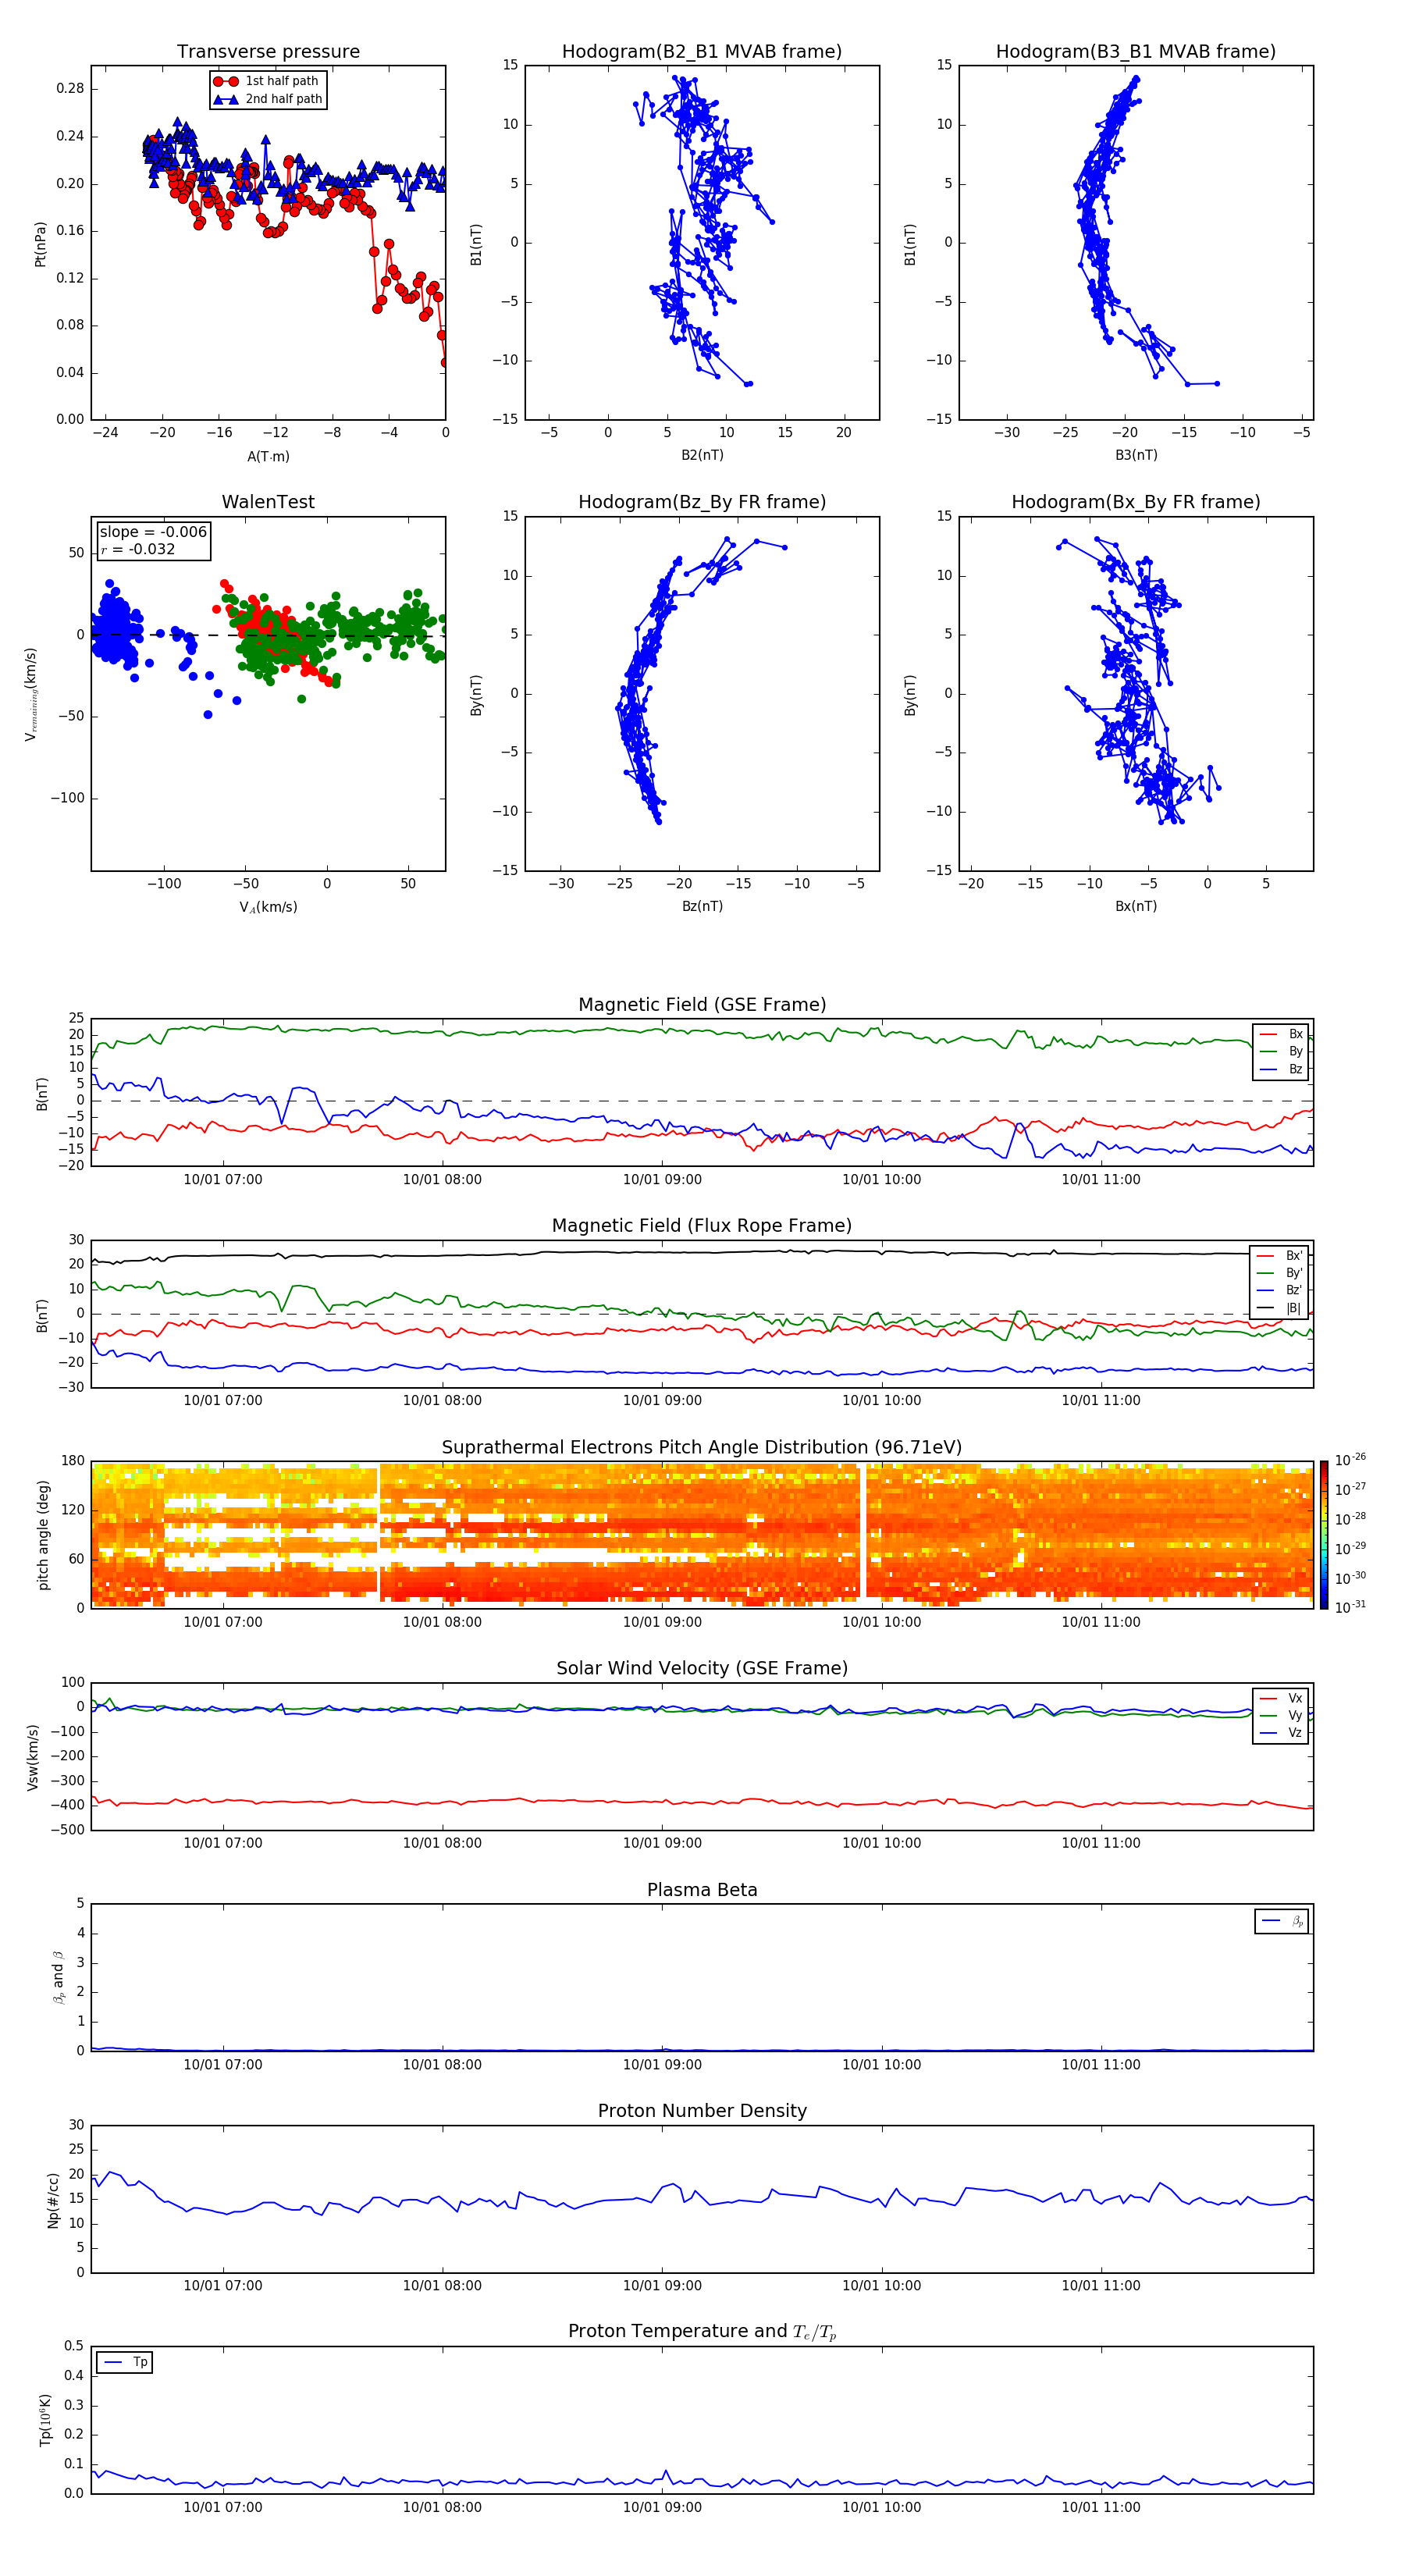Click the 'pitch angle (deg)' axis label
Screen dimensions: 1405x2576
coord(43,1535)
